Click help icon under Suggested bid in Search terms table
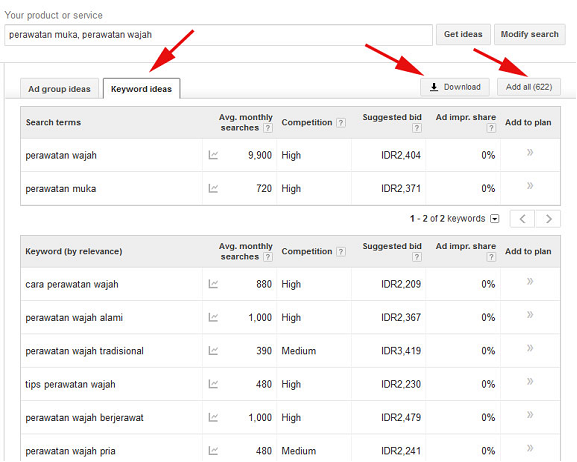Image resolution: width=577 pixels, height=462 pixels. (x=417, y=128)
